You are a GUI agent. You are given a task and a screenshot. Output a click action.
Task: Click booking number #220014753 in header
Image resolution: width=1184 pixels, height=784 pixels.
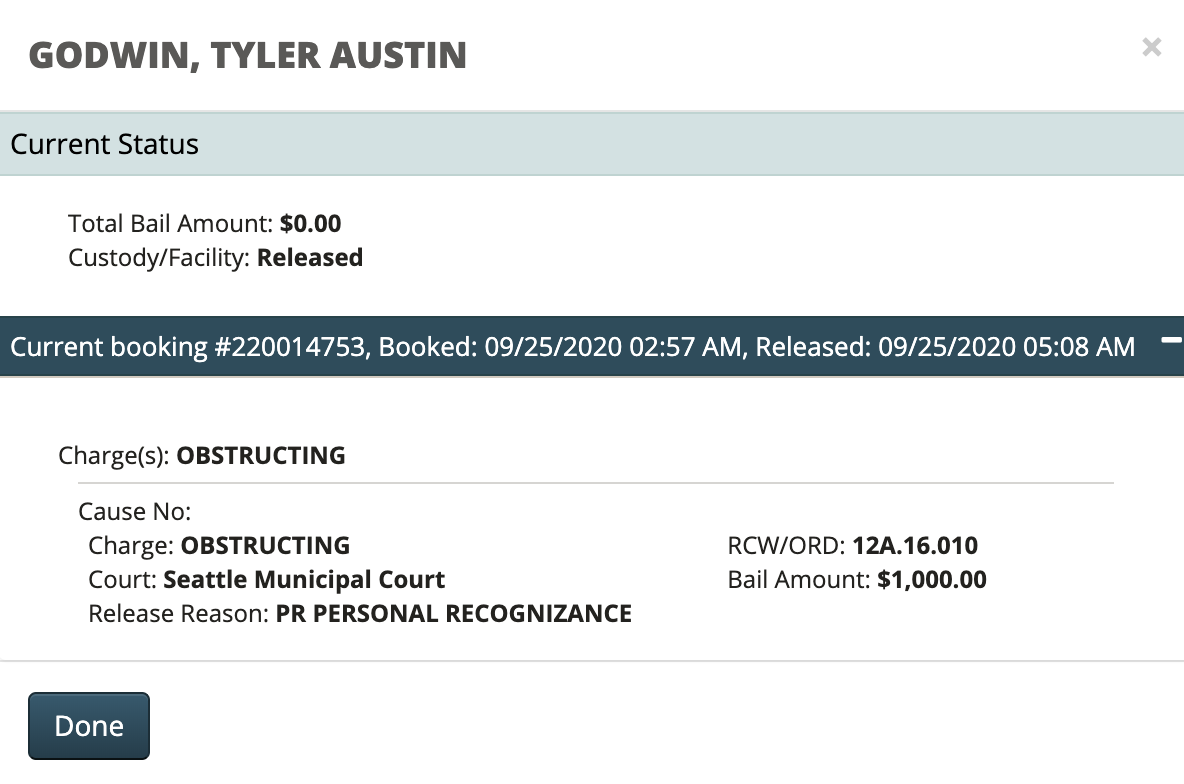point(287,347)
